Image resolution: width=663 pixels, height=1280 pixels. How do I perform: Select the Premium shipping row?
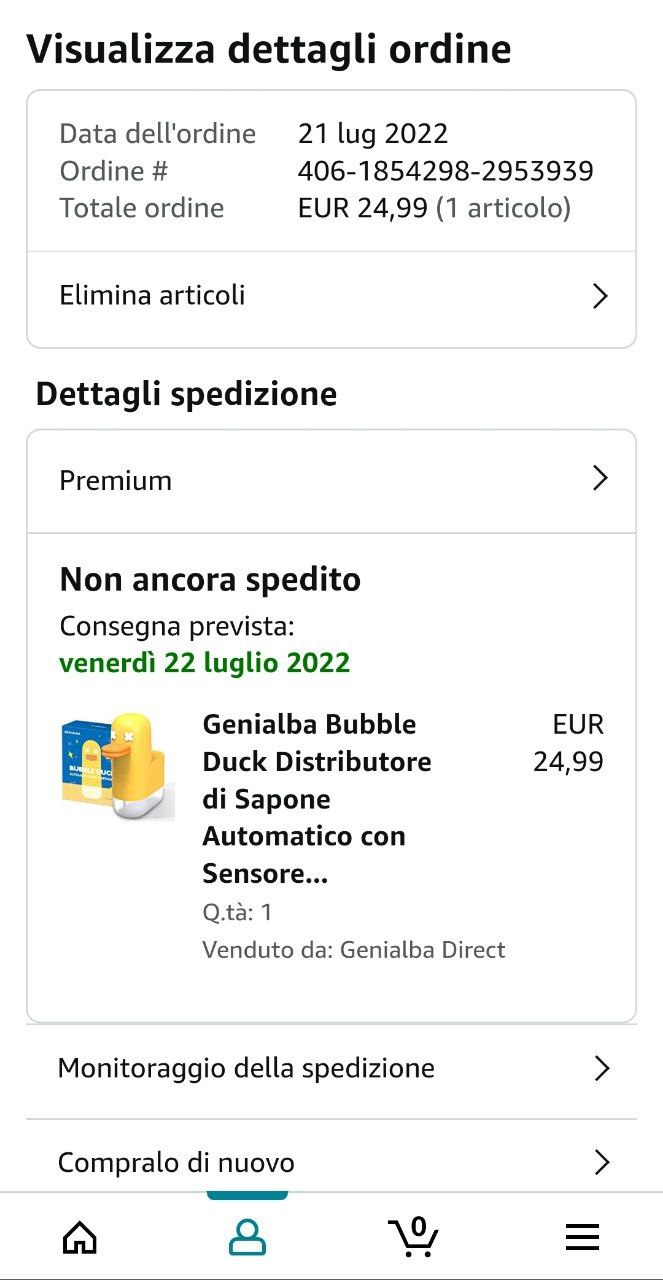[x=331, y=480]
